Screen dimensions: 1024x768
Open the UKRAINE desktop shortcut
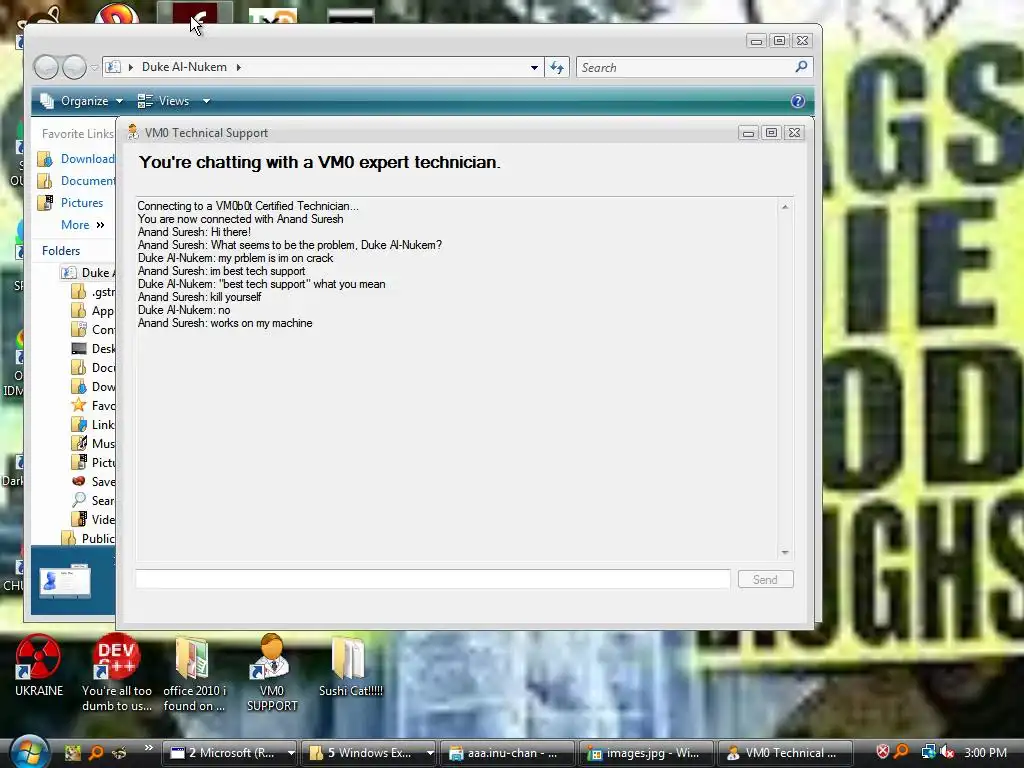coord(39,666)
